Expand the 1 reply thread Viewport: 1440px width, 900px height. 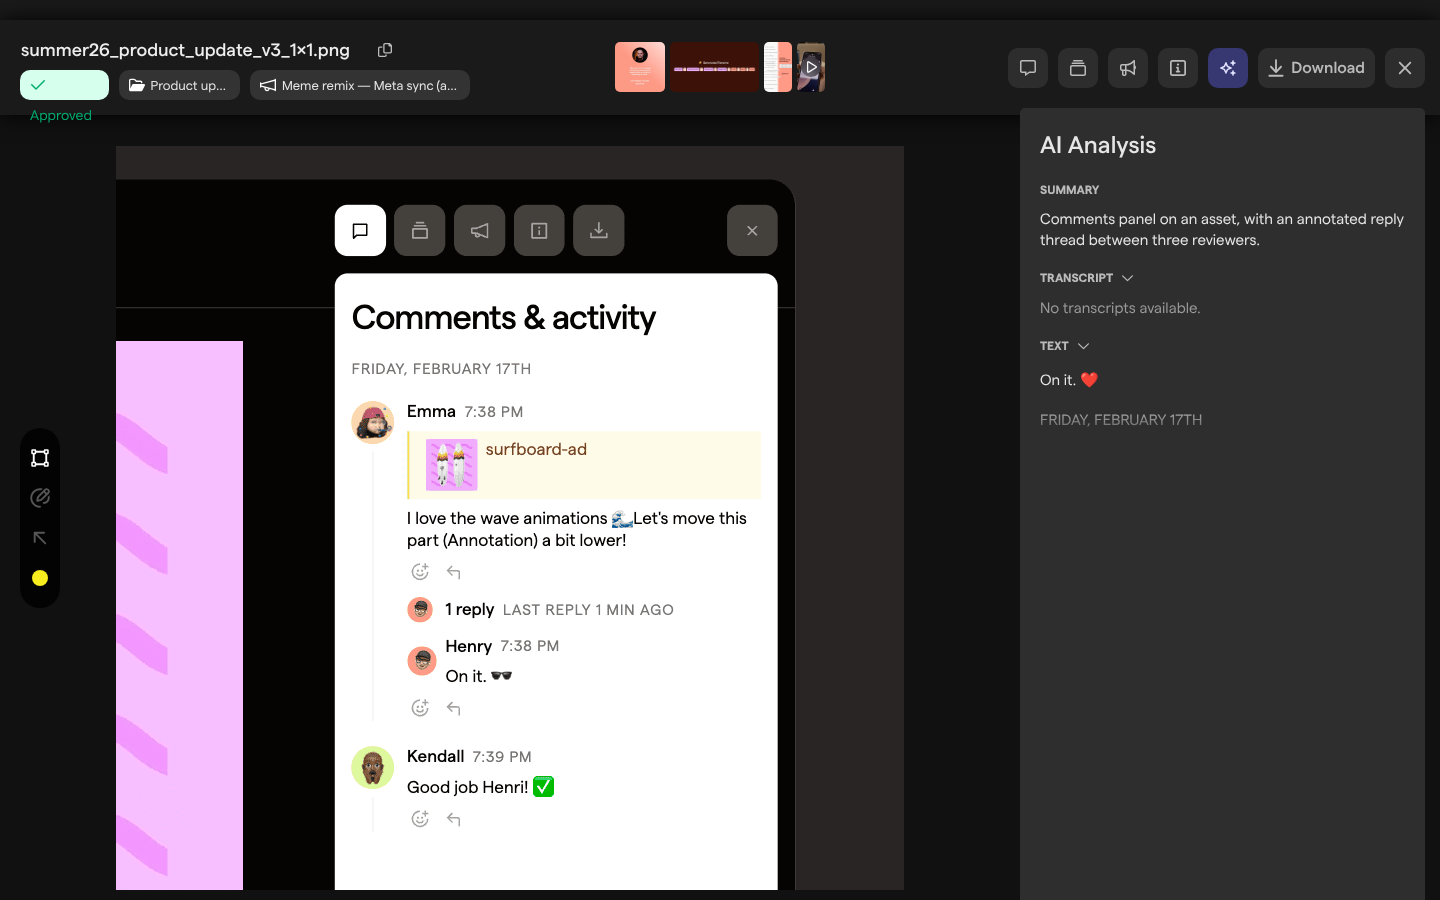pos(540,610)
